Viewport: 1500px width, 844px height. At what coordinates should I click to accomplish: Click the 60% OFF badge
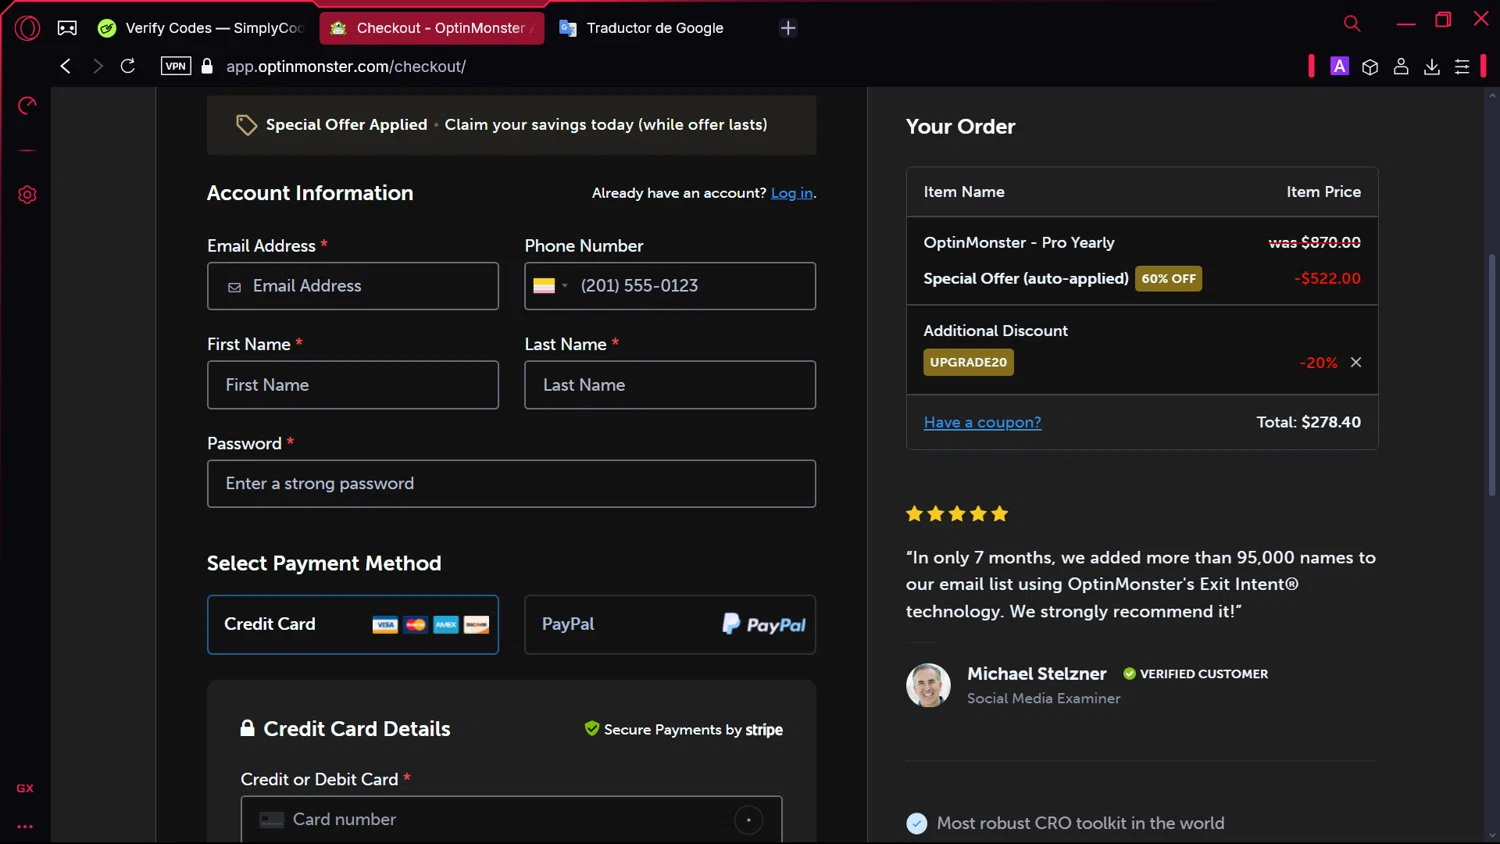pyautogui.click(x=1168, y=279)
